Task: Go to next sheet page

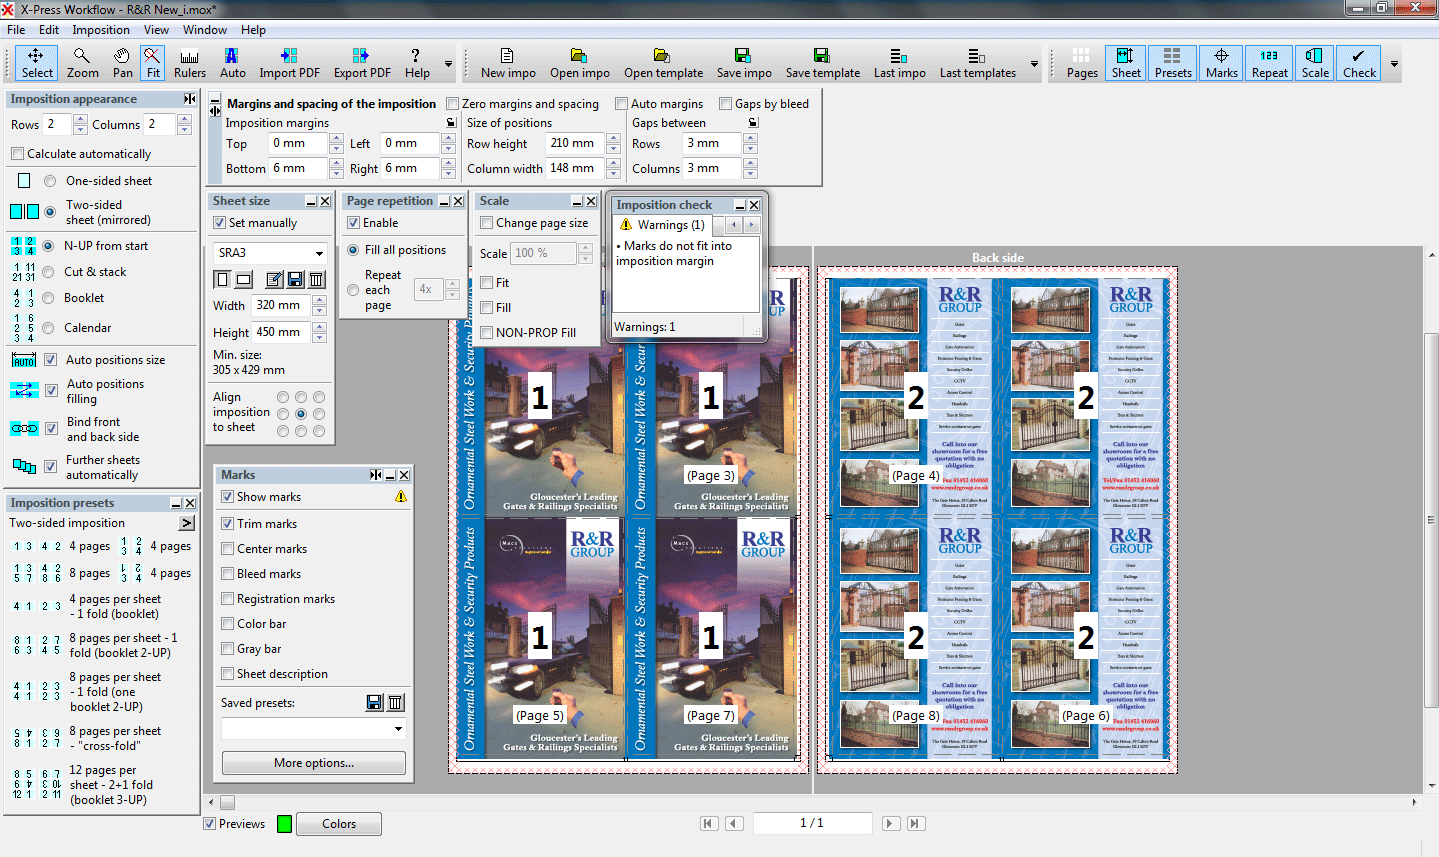Action: 890,823
